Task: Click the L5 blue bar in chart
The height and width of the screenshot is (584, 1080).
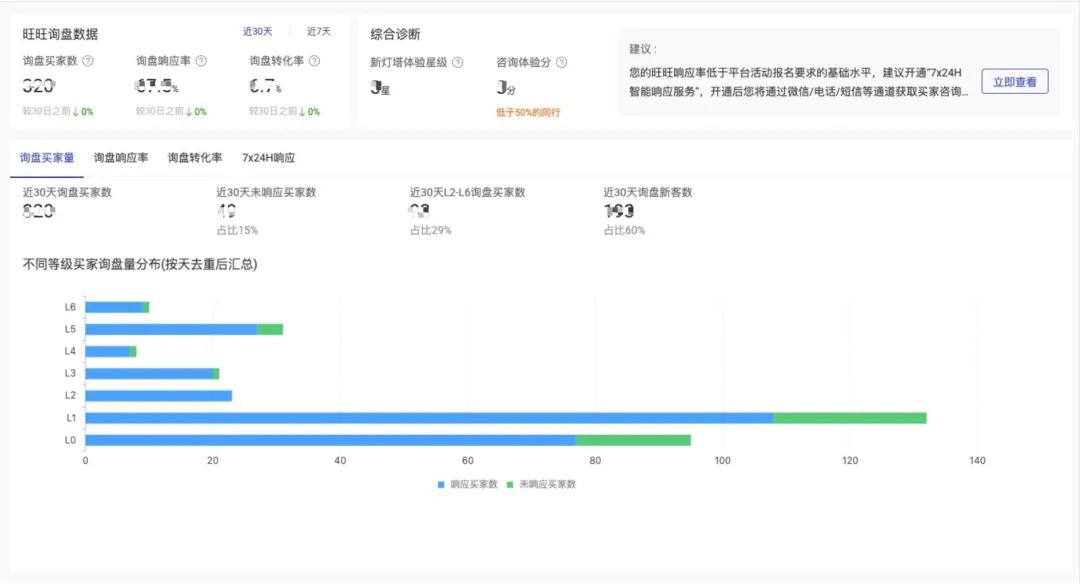Action: (x=172, y=329)
